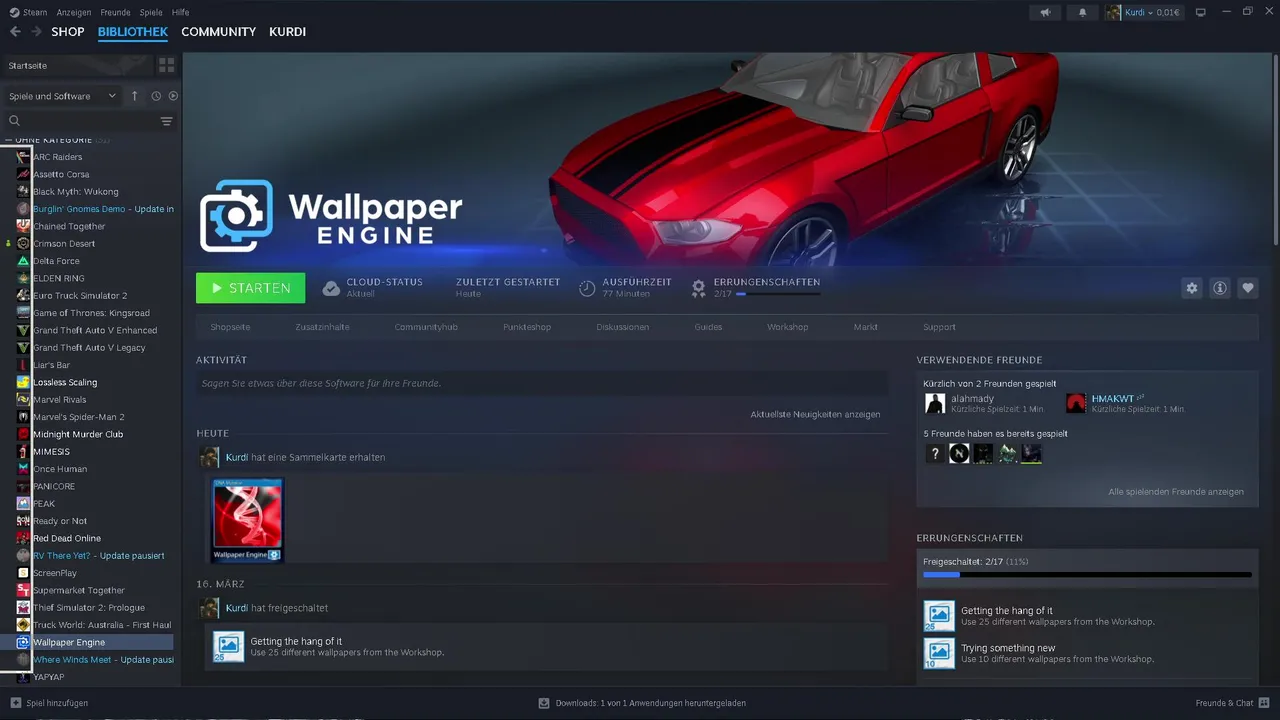Open Friends & Chat panel

(1232, 703)
